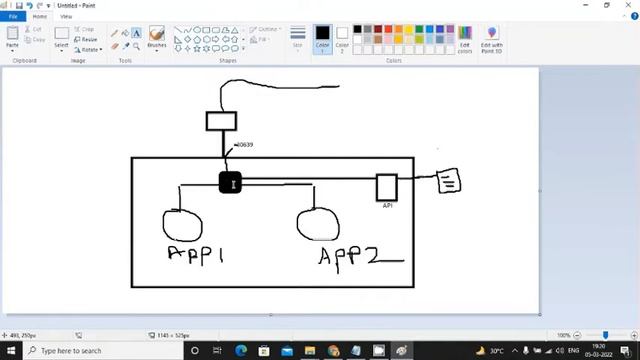Collapse the ribbon with the chevron

click(x=624, y=16)
